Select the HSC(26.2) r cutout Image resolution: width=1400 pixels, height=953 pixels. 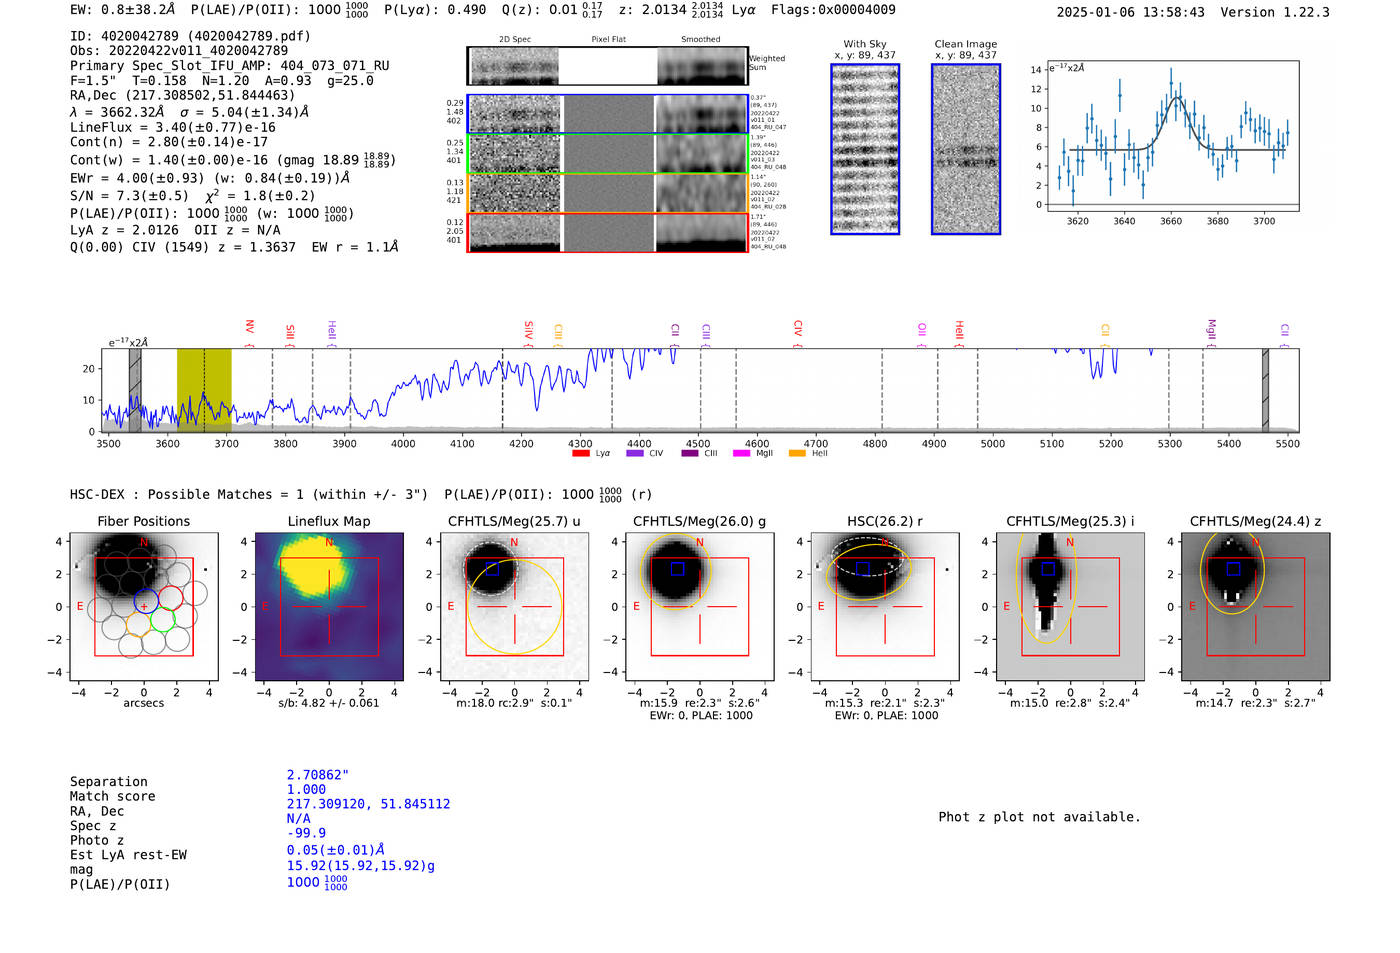[x=885, y=607]
